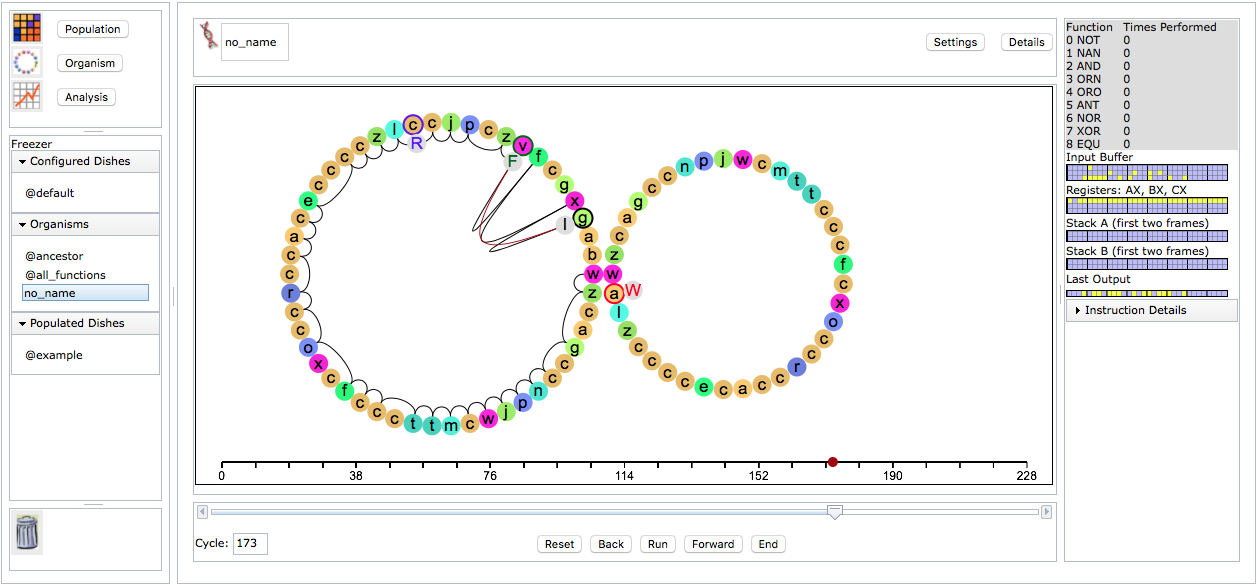This screenshot has width=1257, height=585.
Task: Click the Last Output bit display
Action: click(1146, 293)
